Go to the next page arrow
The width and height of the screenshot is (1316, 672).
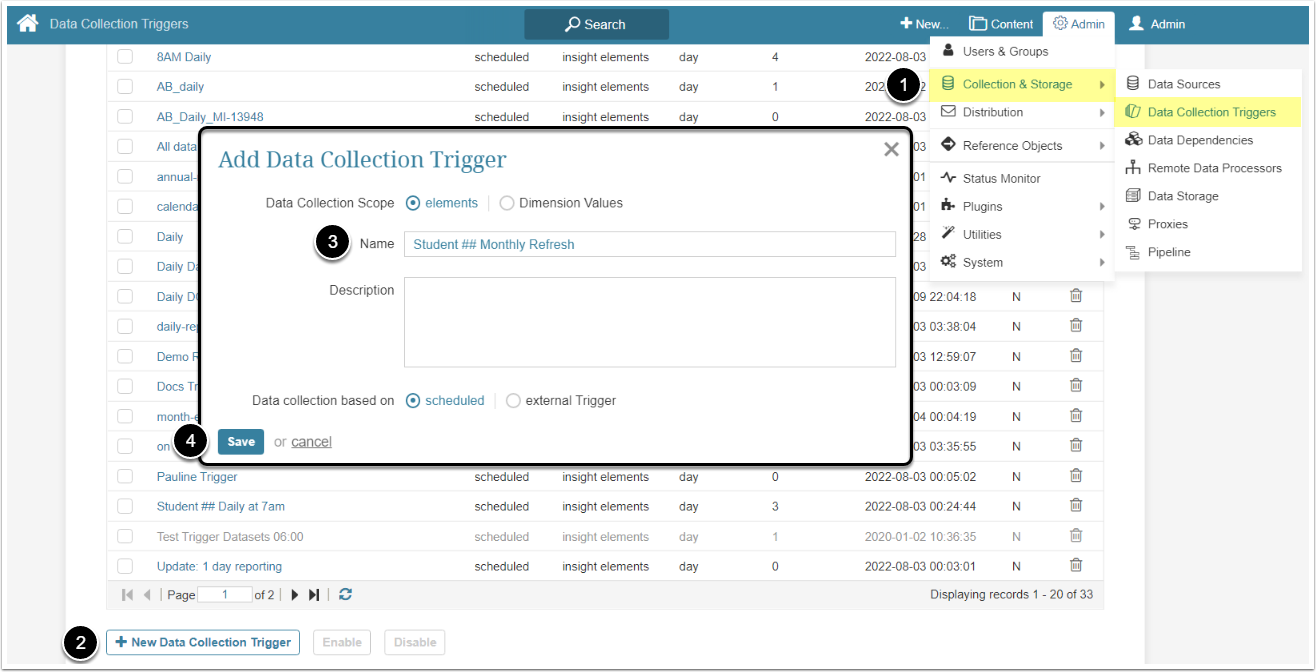(x=295, y=595)
